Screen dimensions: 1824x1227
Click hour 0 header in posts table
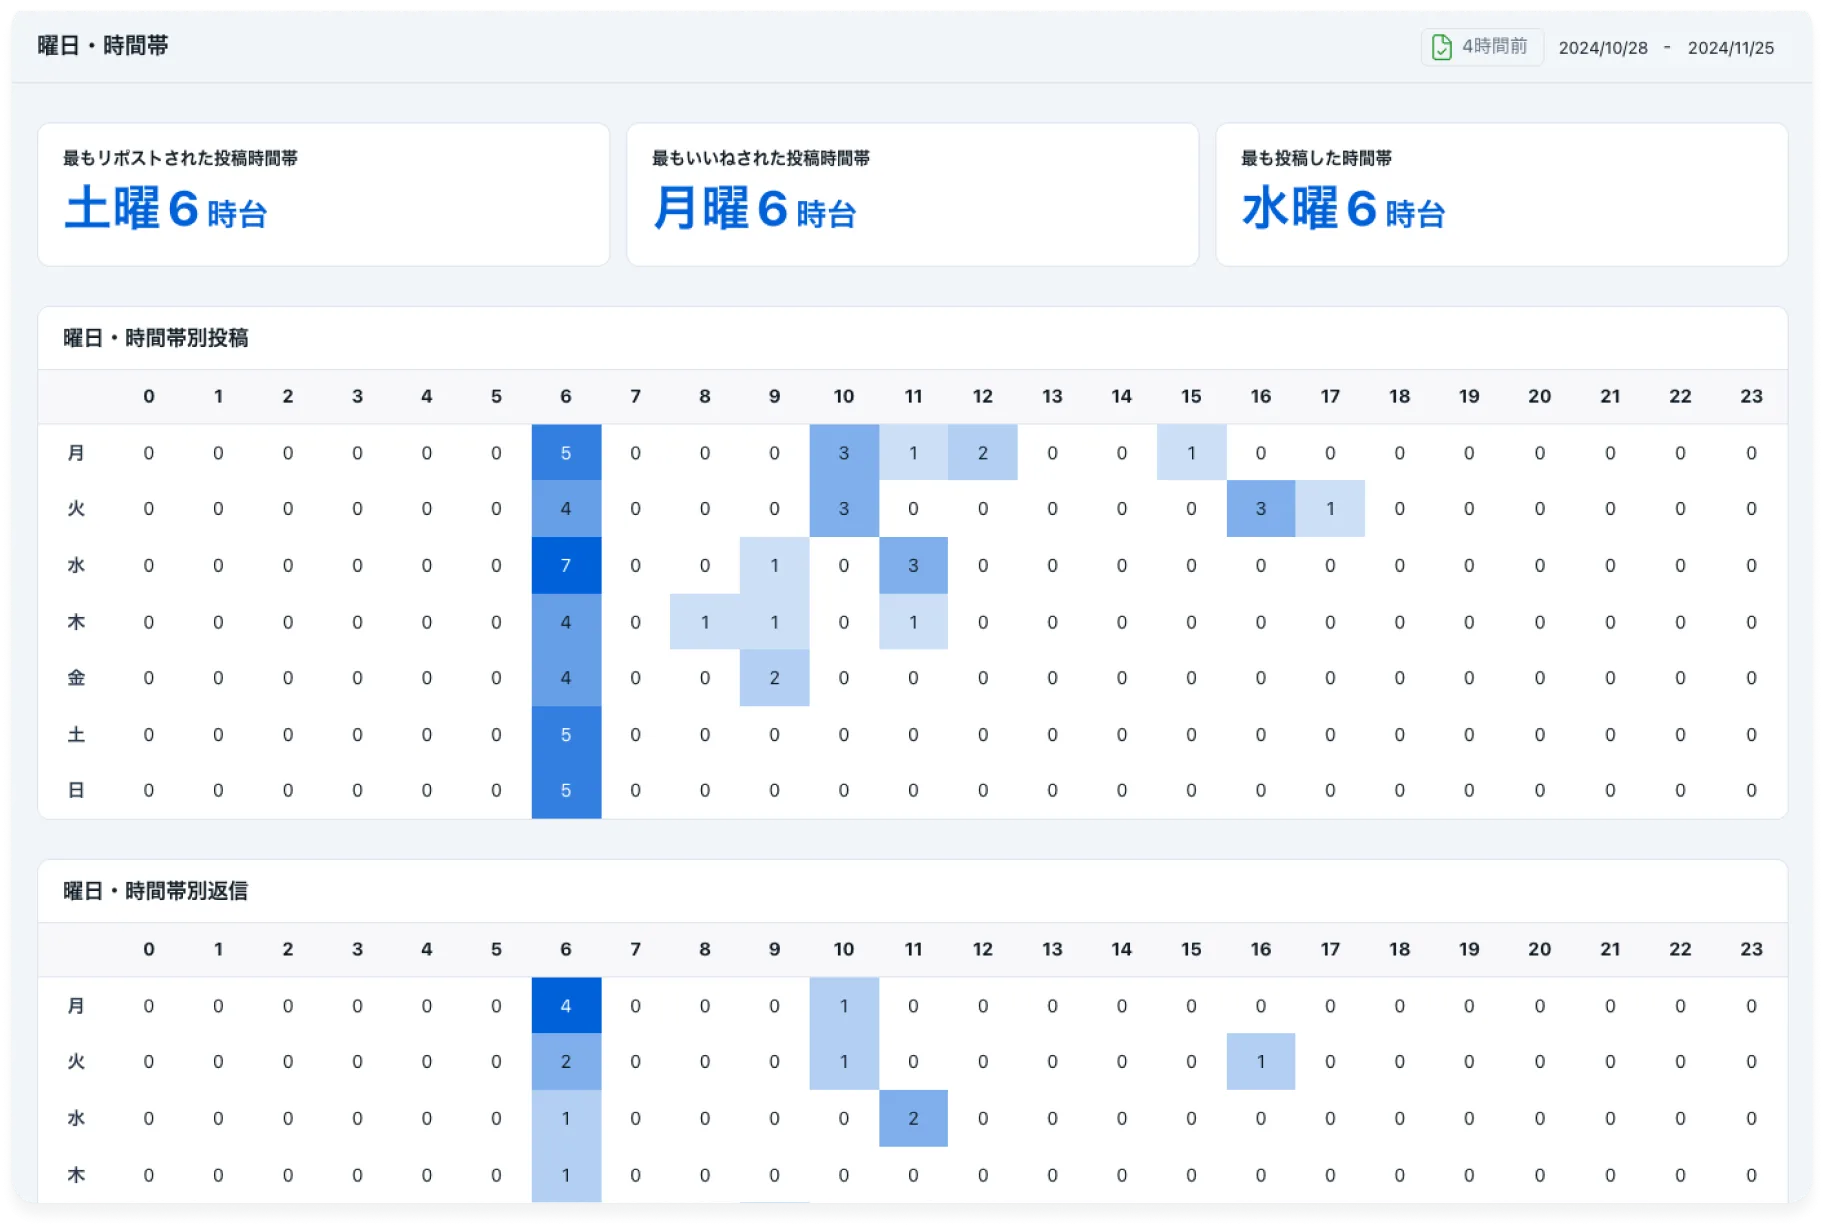click(x=149, y=397)
